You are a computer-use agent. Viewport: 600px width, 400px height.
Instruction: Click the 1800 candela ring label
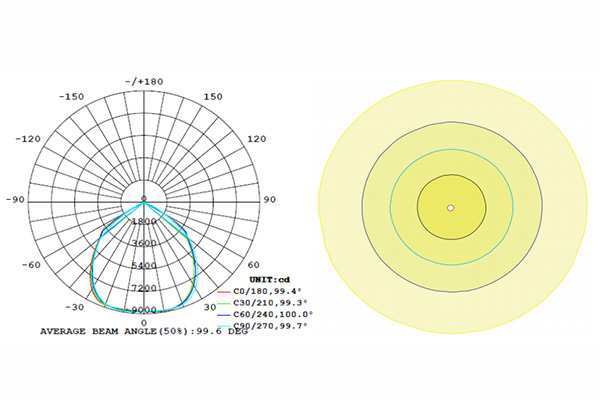click(x=143, y=222)
